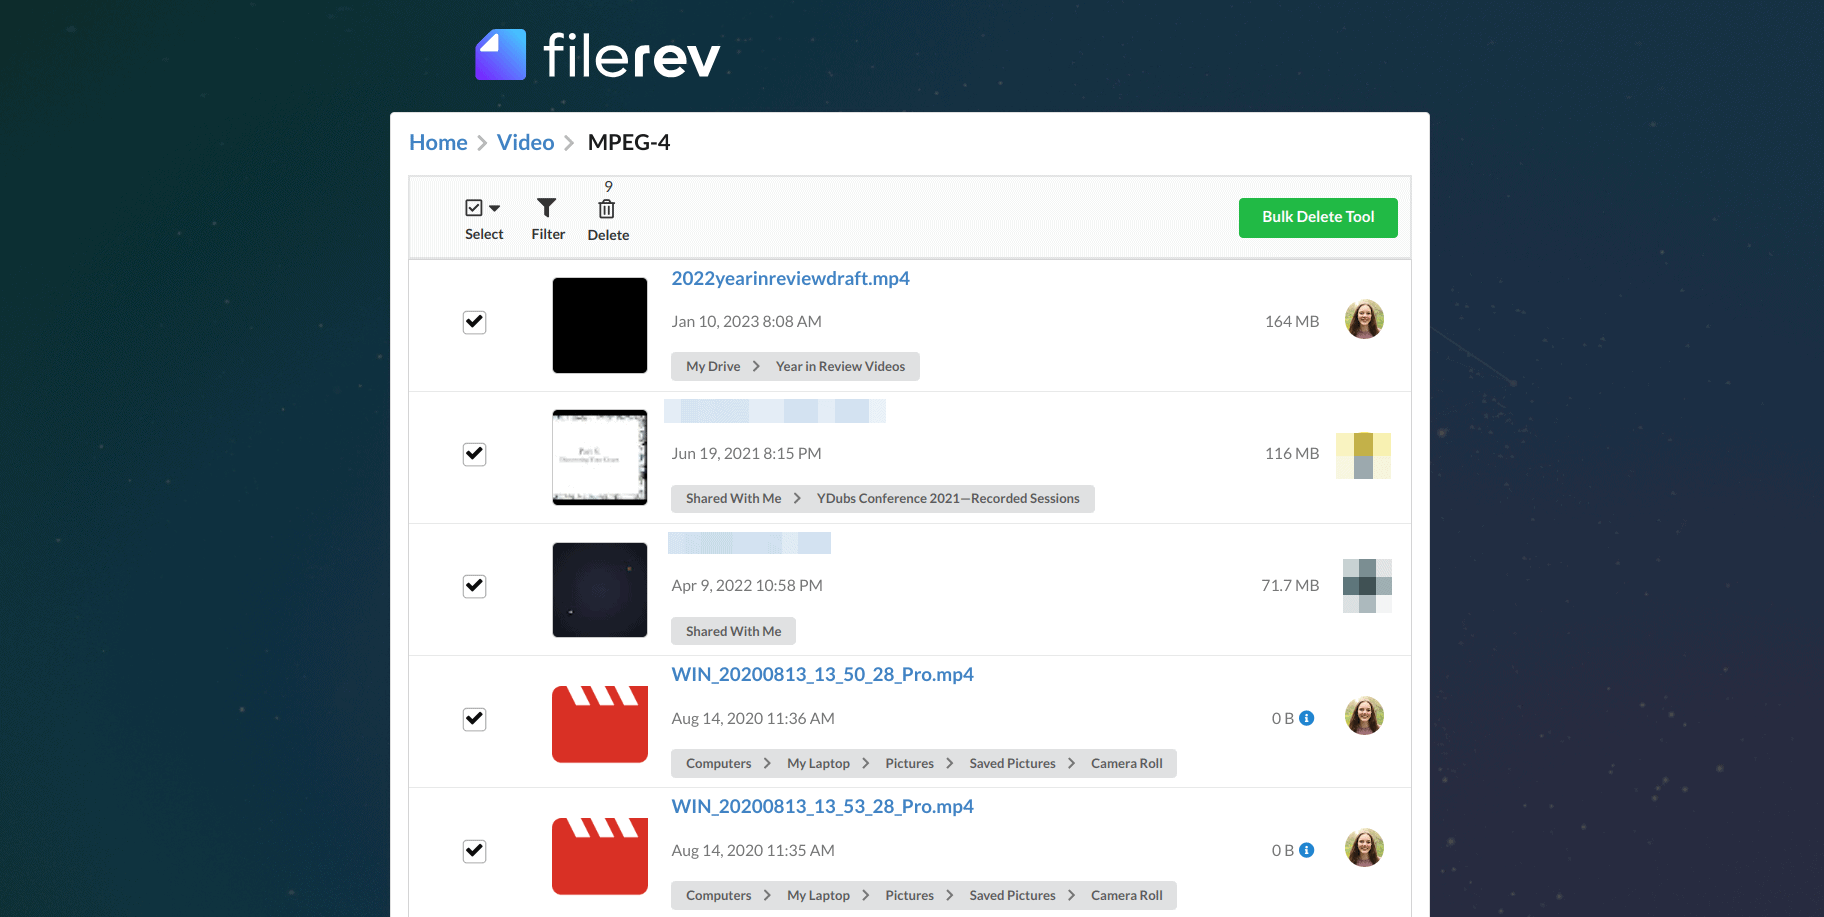This screenshot has height=917, width=1824.
Task: Open the Filter funnel tool
Action: [547, 208]
